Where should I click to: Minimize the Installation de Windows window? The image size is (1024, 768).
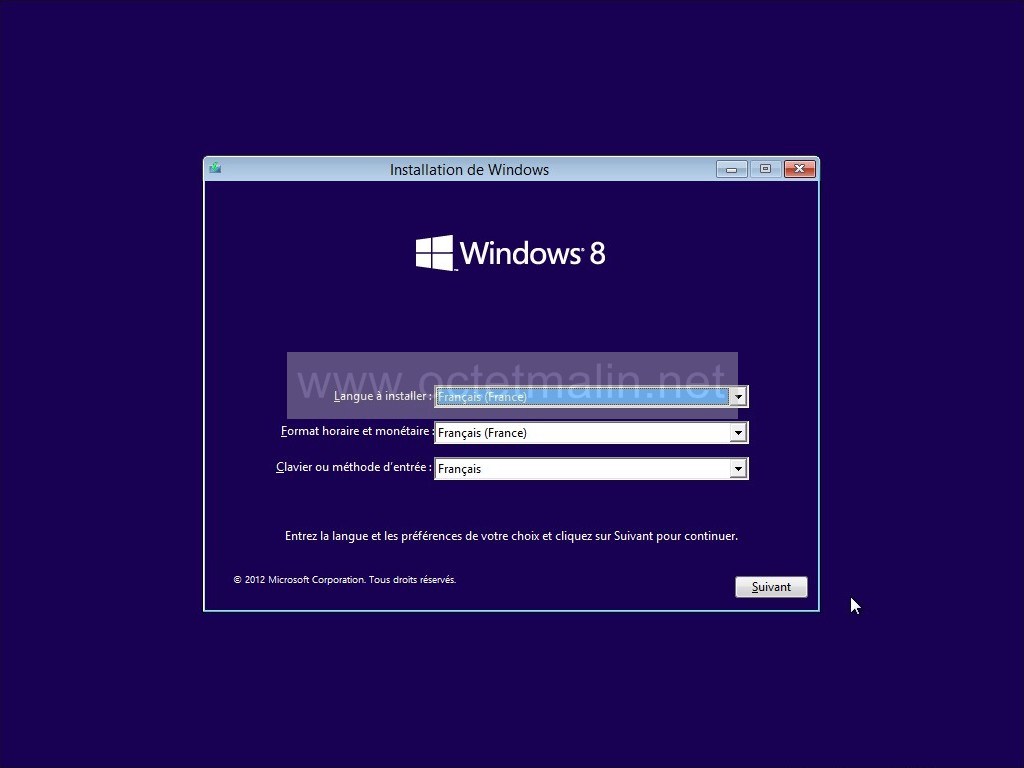[x=731, y=169]
